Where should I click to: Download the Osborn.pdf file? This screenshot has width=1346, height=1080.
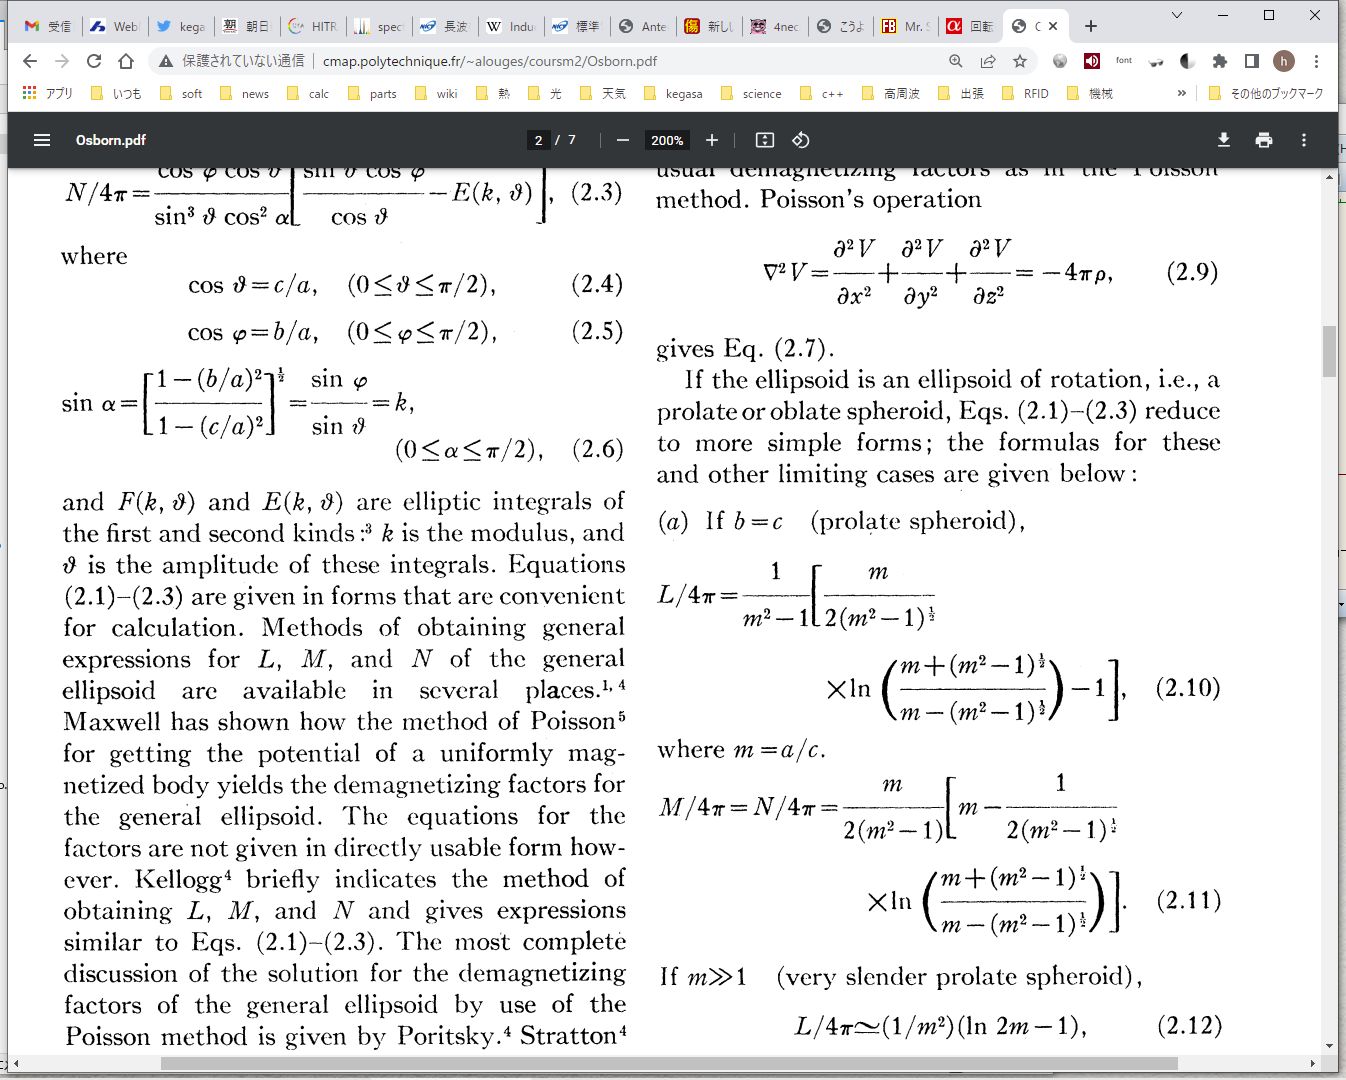click(1224, 140)
